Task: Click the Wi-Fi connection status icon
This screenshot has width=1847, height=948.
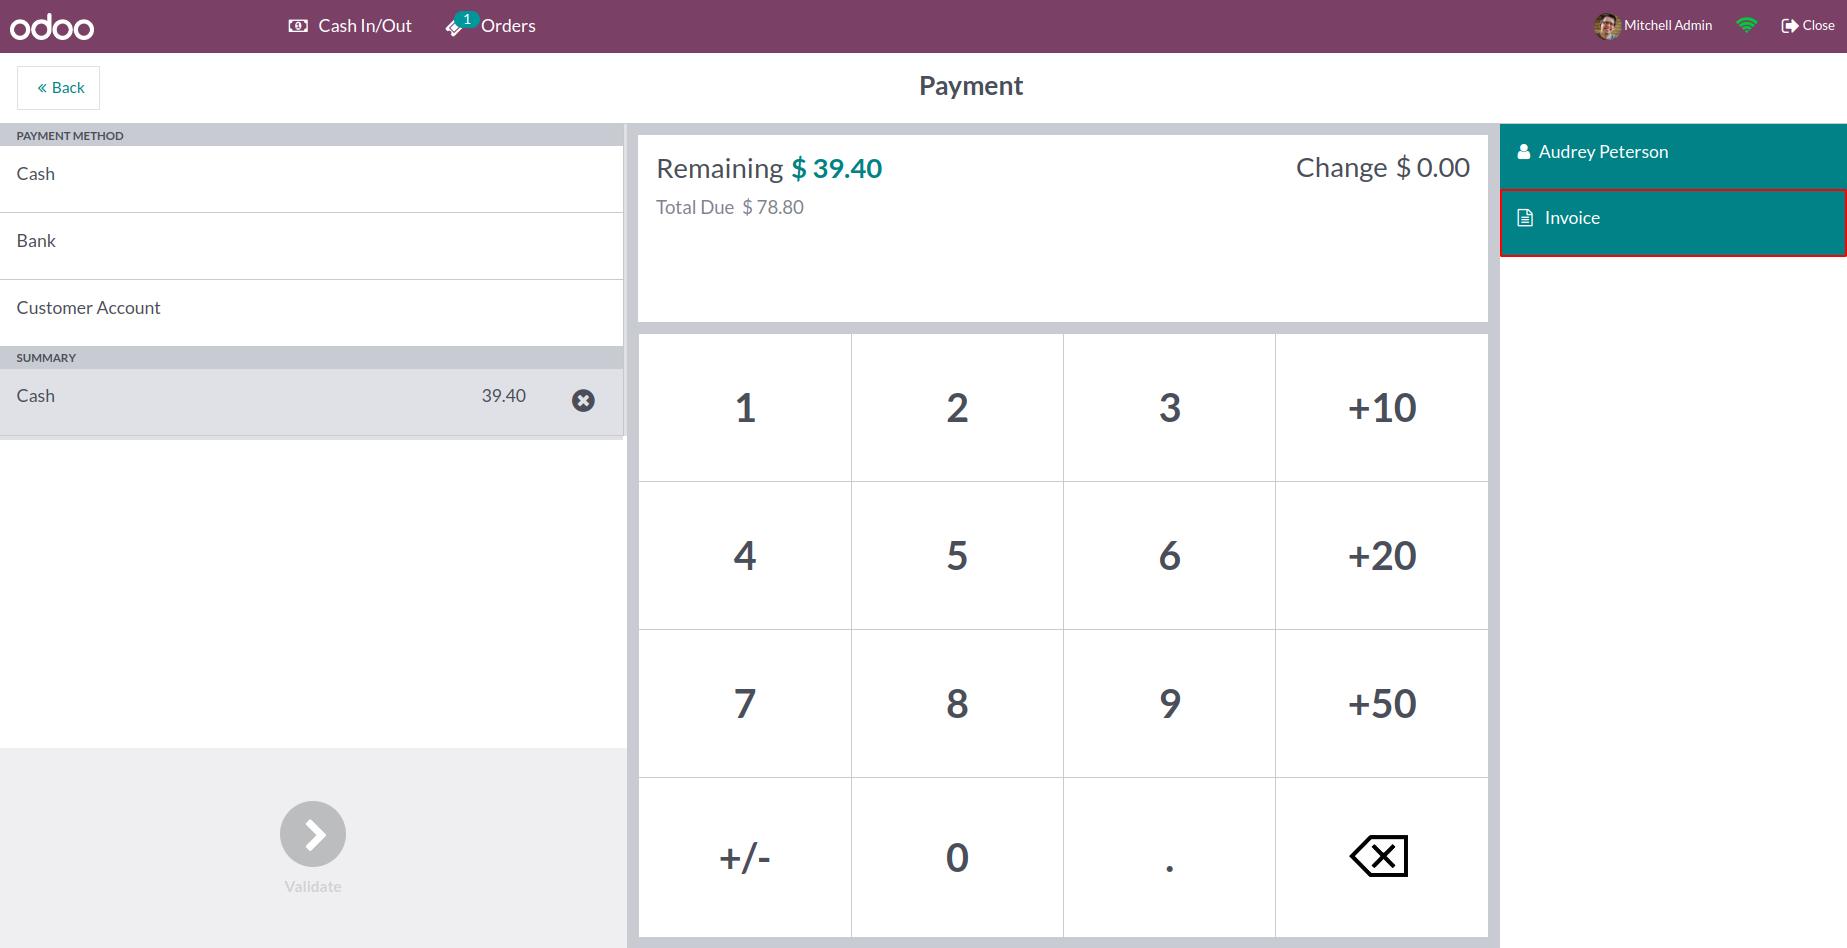Action: tap(1746, 26)
